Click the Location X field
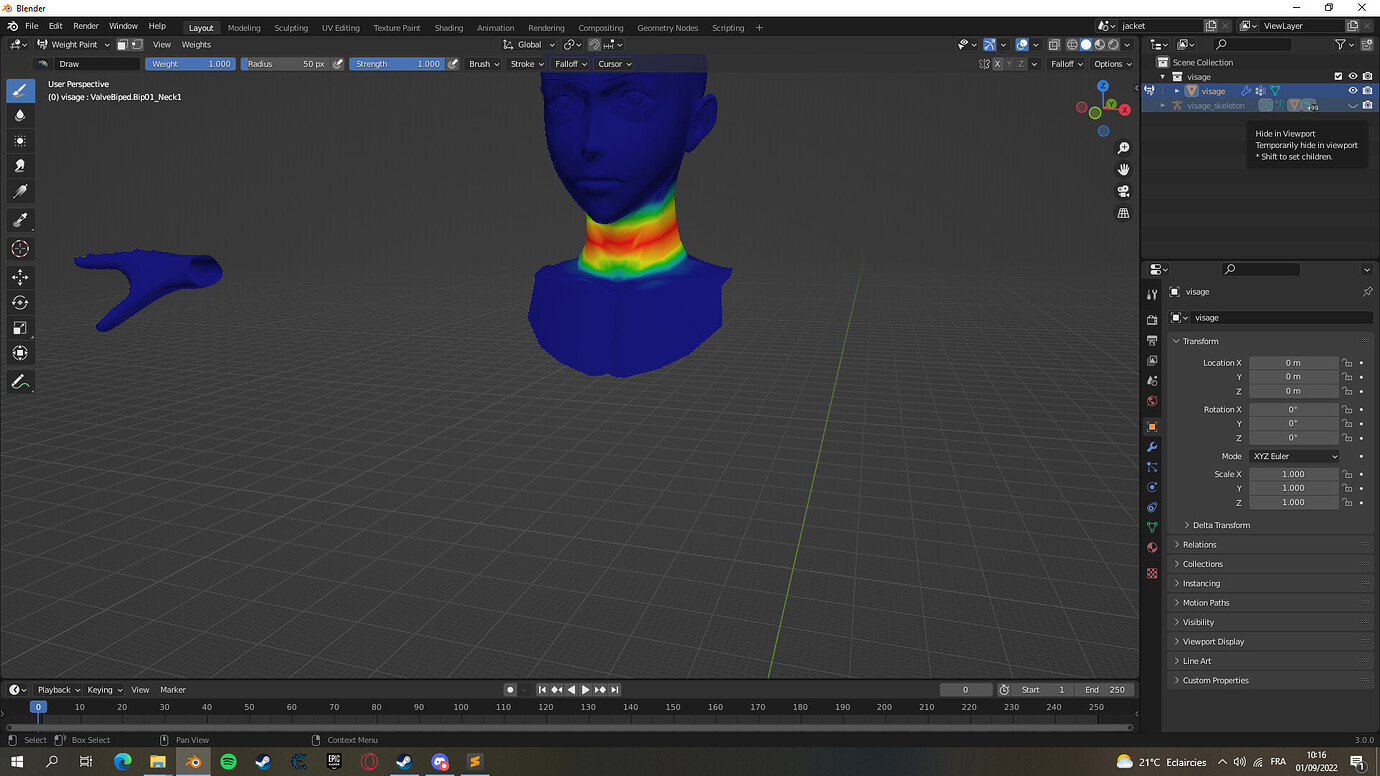Viewport: 1380px width, 776px height. tap(1293, 363)
